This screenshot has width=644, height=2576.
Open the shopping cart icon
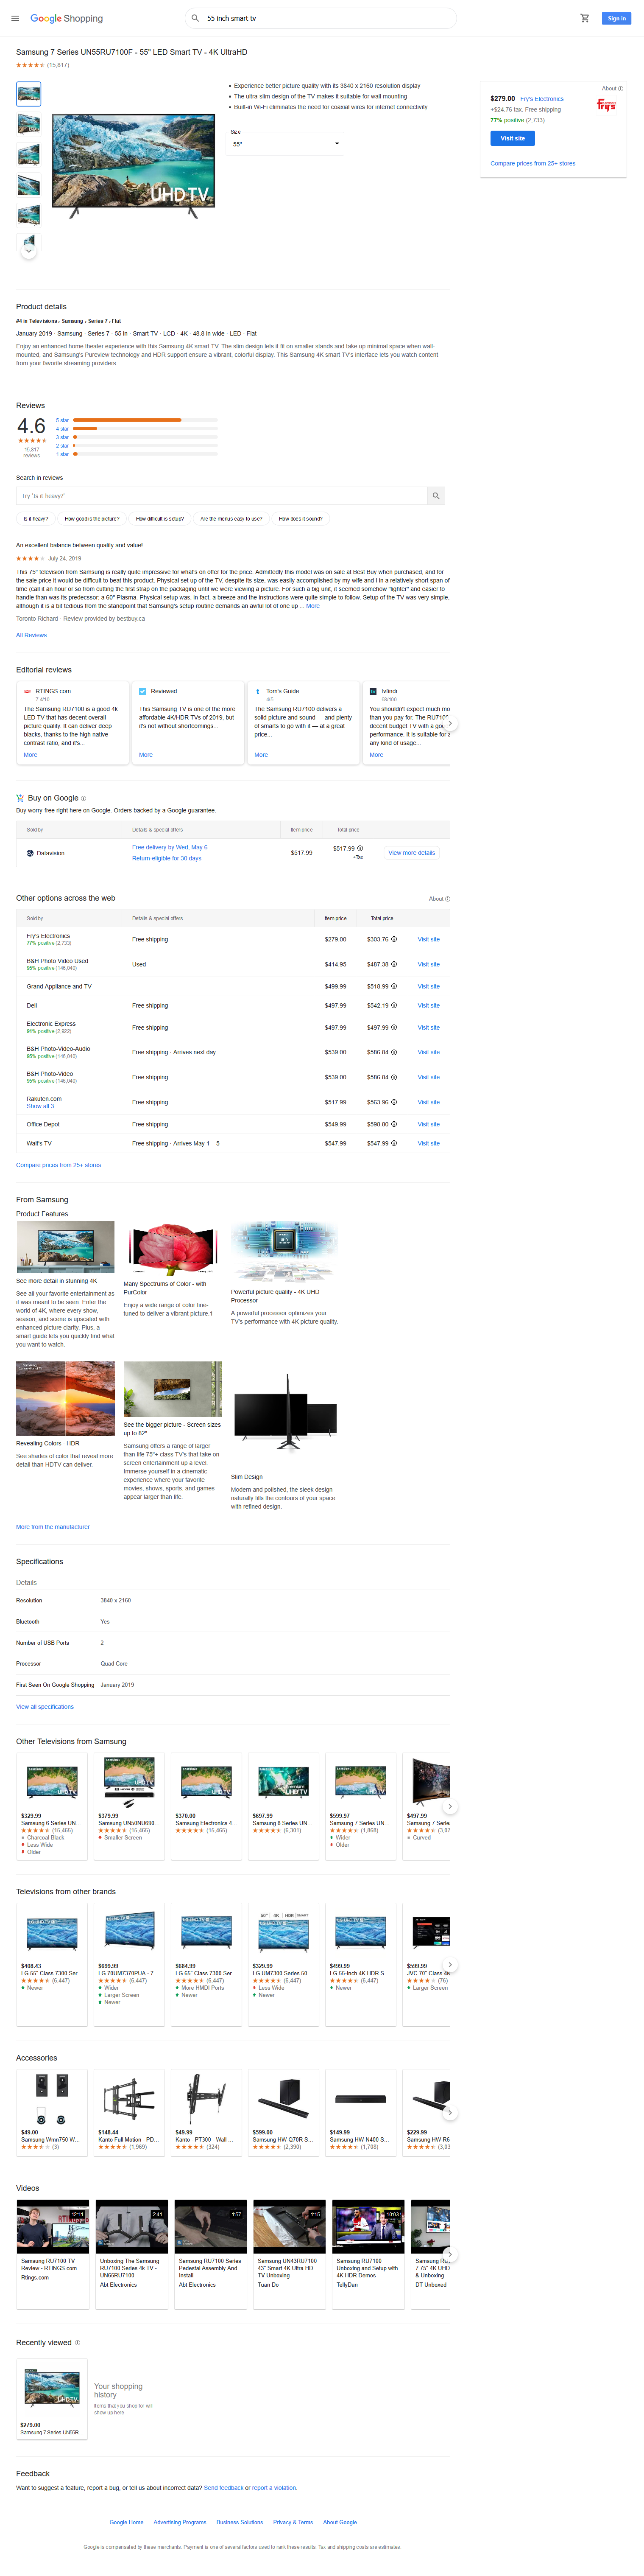pyautogui.click(x=585, y=18)
